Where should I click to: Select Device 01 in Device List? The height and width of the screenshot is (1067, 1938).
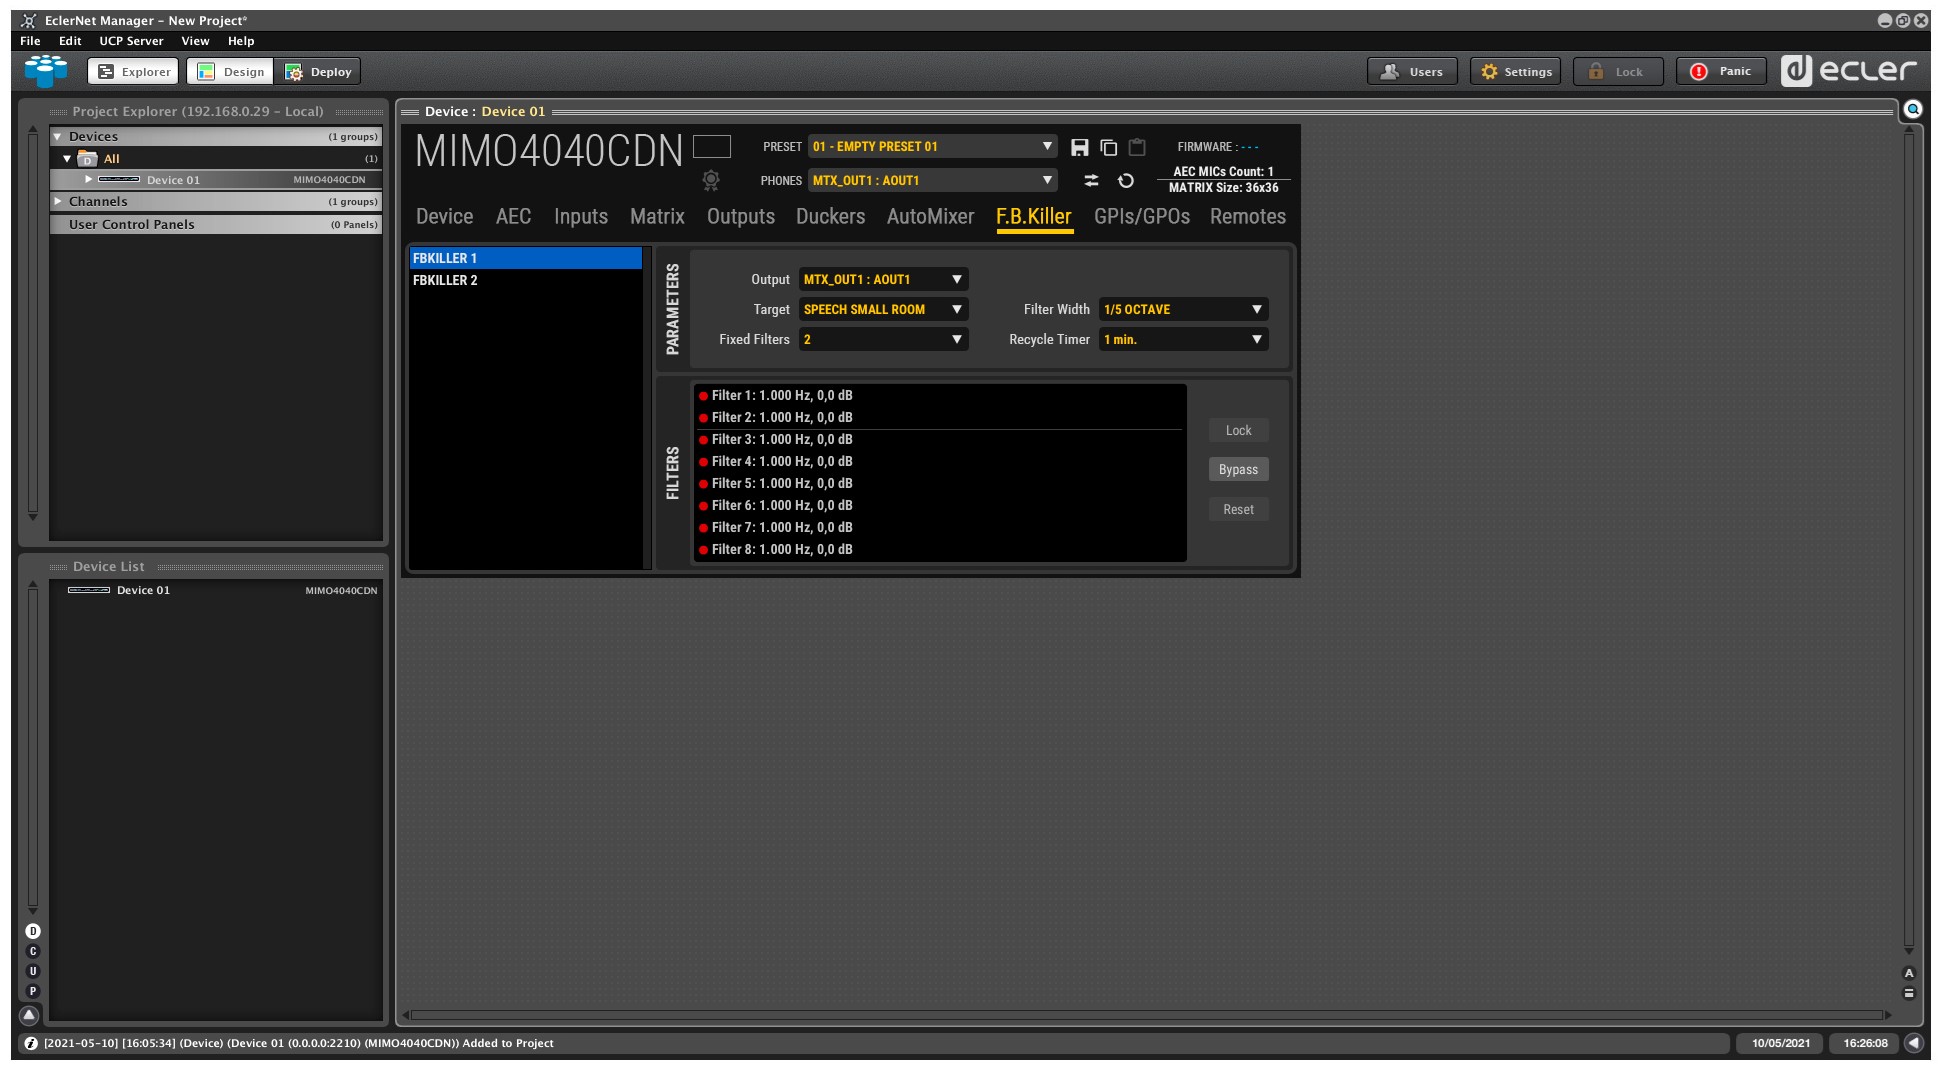tap(216, 591)
